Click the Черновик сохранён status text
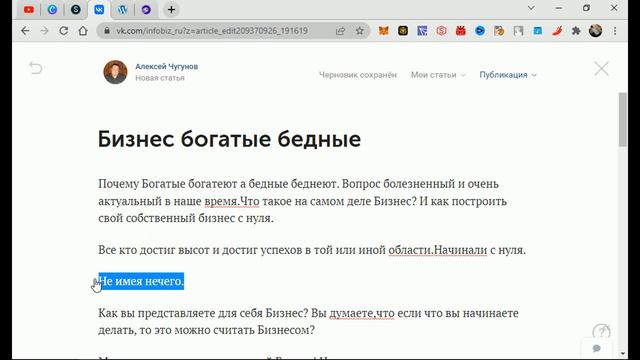This screenshot has height=360, width=640. tap(358, 75)
